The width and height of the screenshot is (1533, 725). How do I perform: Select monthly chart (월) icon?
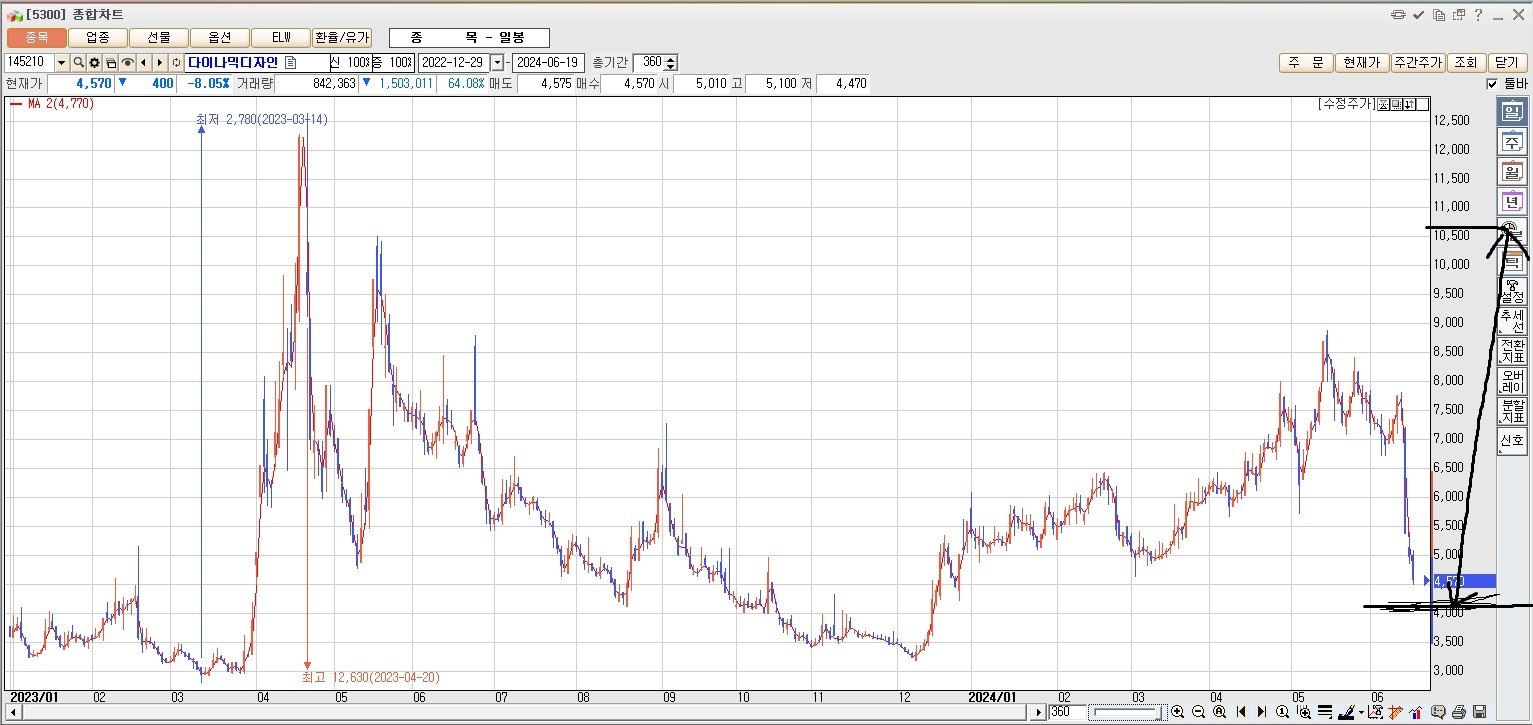pos(1511,172)
